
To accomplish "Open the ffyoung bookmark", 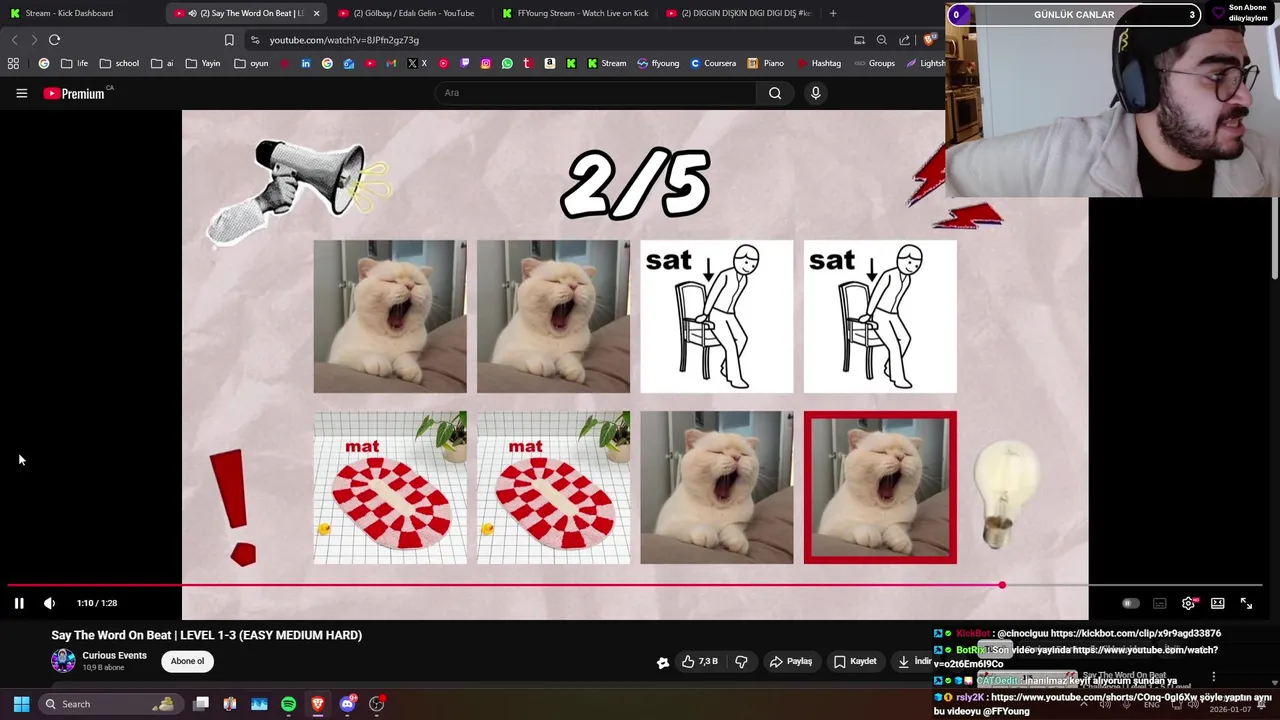I will pos(658,63).
